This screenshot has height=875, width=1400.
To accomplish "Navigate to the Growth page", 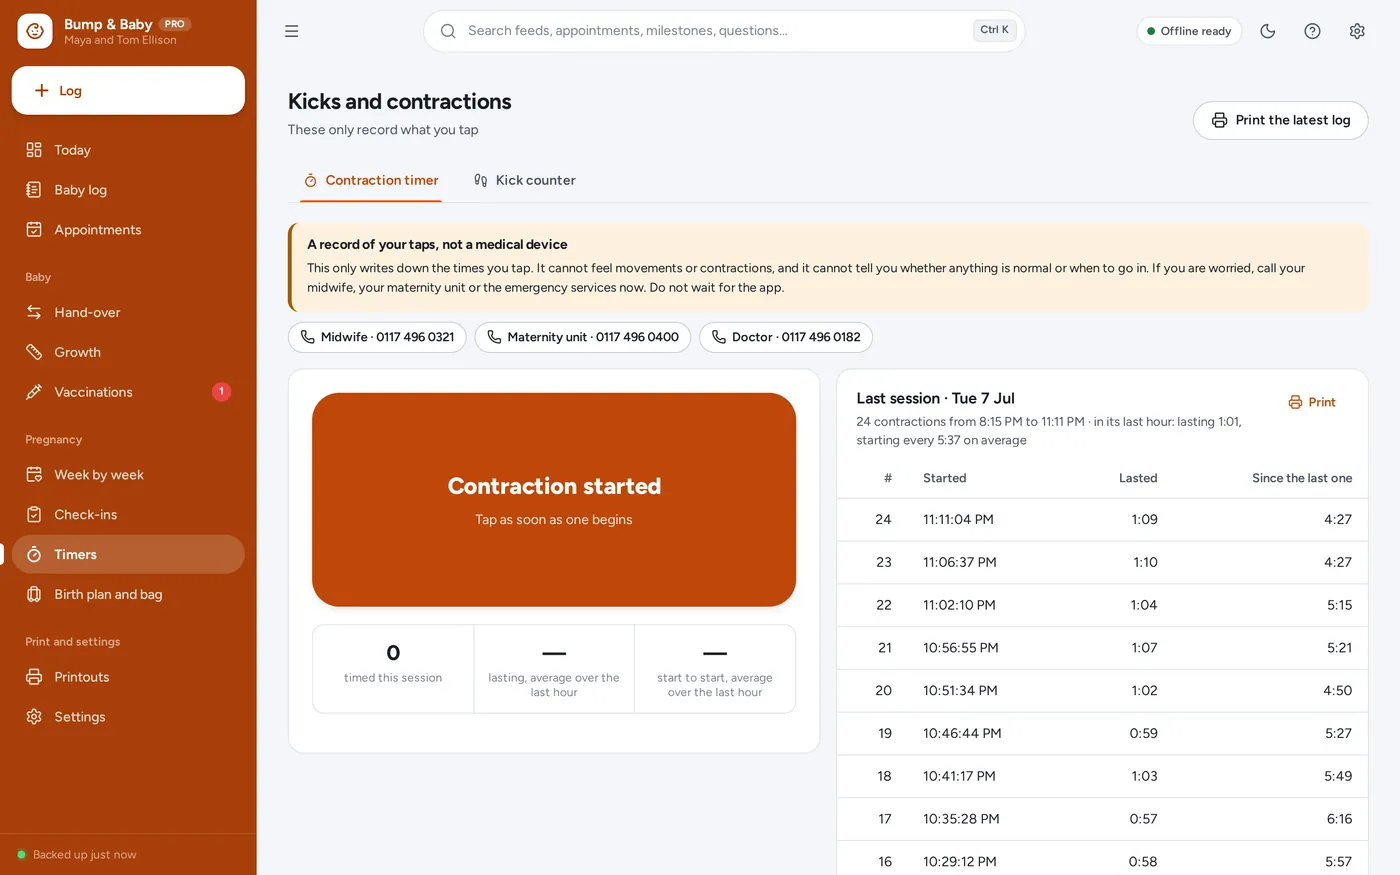I will point(128,352).
